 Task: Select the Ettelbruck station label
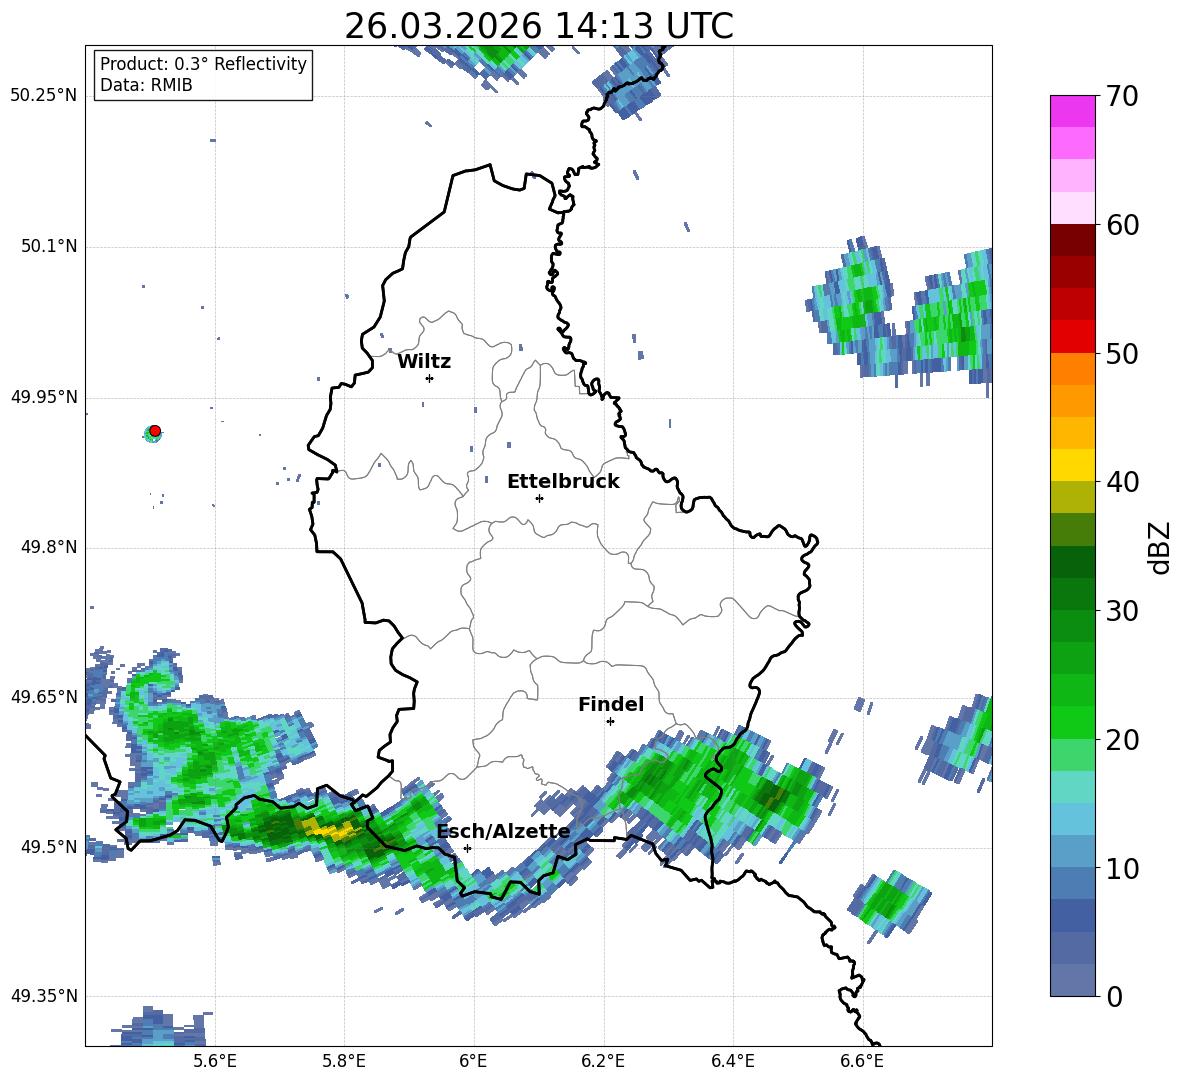point(563,482)
